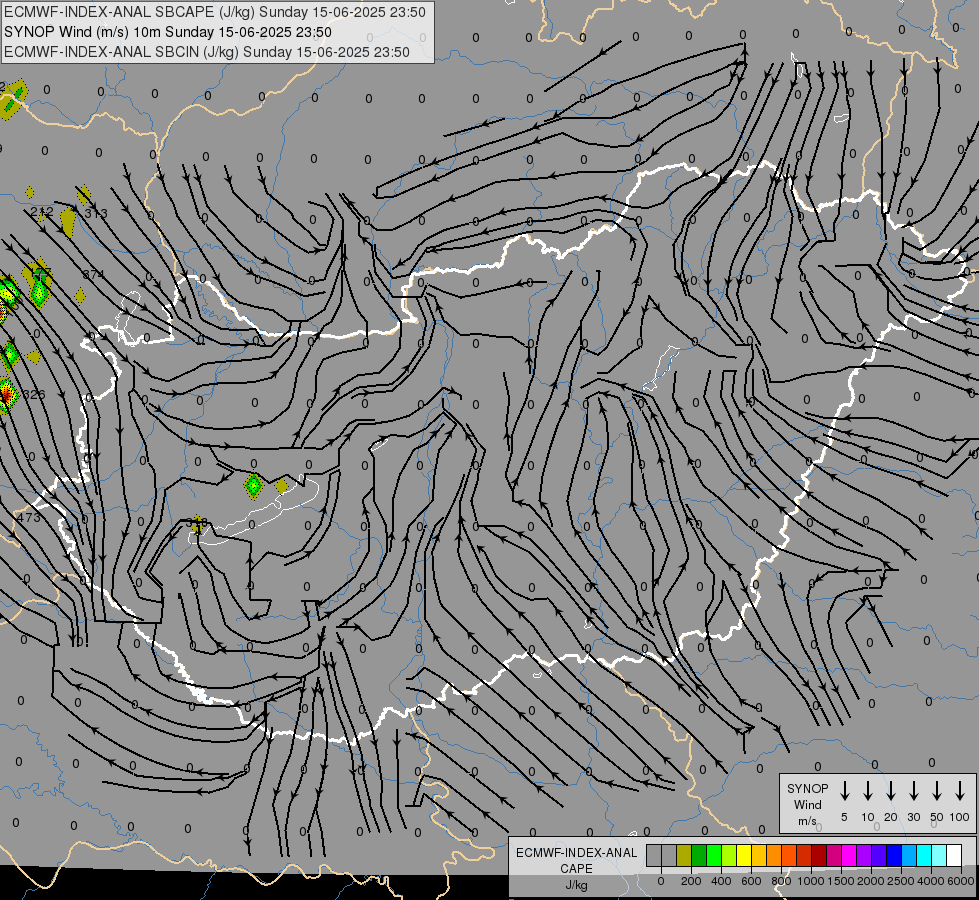This screenshot has height=900, width=979.
Task: Click the 473 CAPE value on map
Action: point(29,517)
